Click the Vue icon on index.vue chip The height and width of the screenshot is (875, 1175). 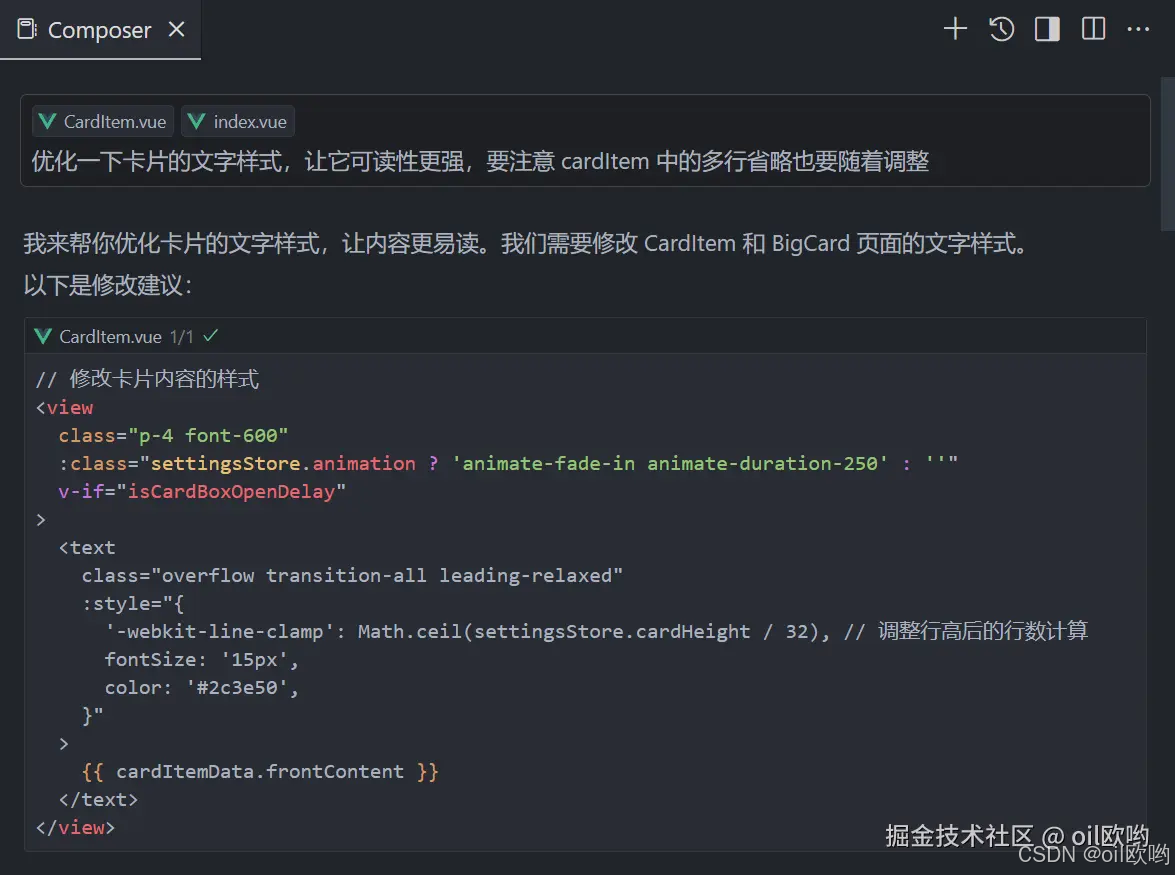[x=196, y=121]
